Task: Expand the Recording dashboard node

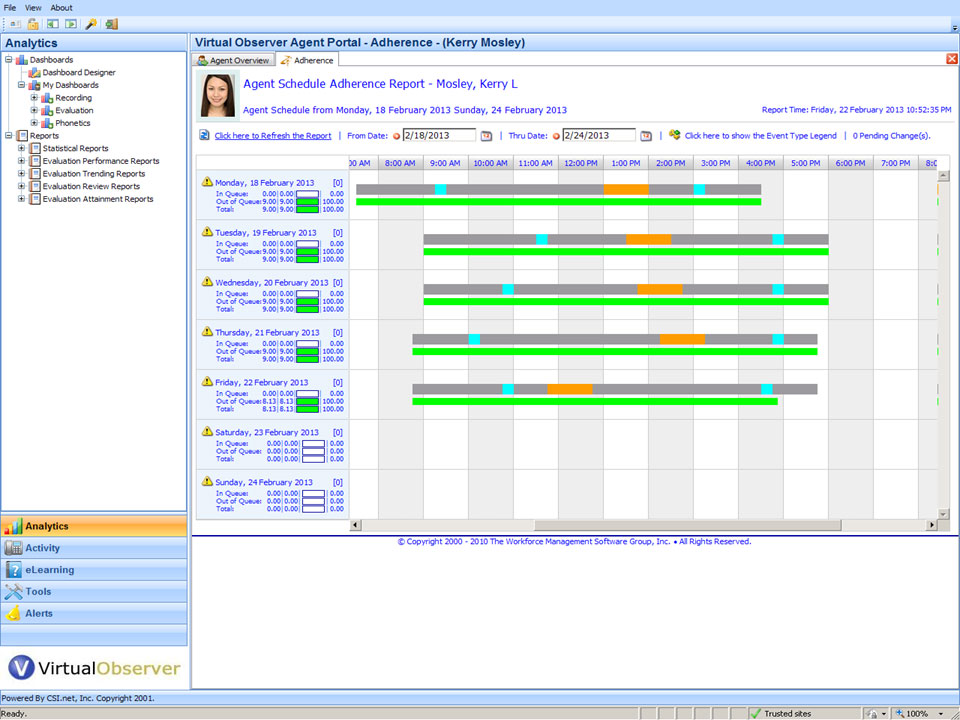Action: (x=34, y=97)
